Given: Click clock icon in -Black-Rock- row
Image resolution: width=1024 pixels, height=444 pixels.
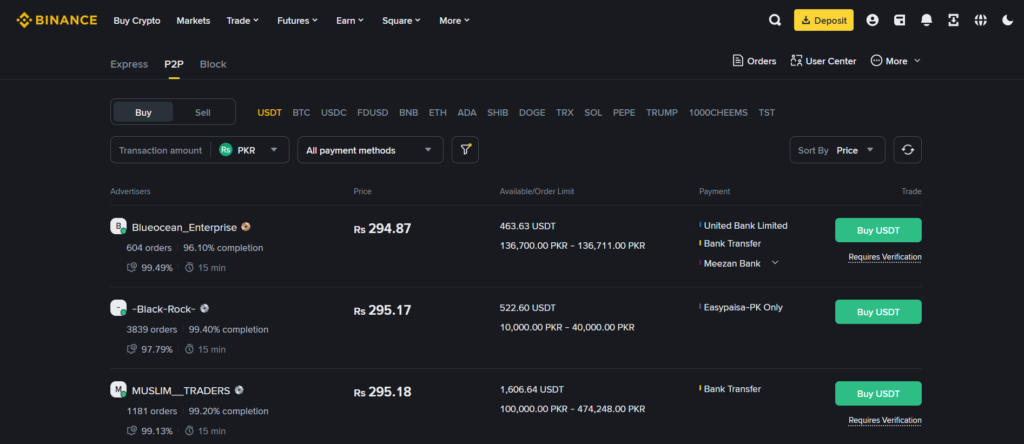Looking at the screenshot, I should [189, 349].
